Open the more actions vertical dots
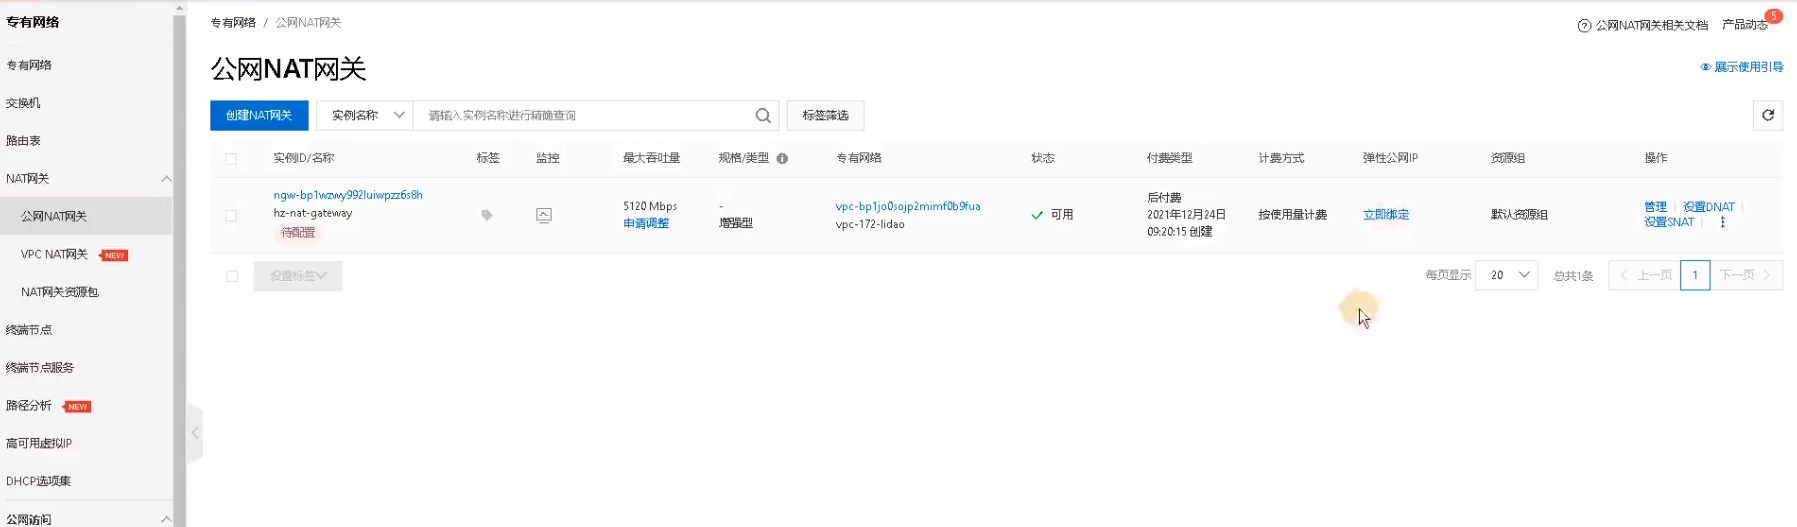The width and height of the screenshot is (1797, 527). click(x=1722, y=223)
